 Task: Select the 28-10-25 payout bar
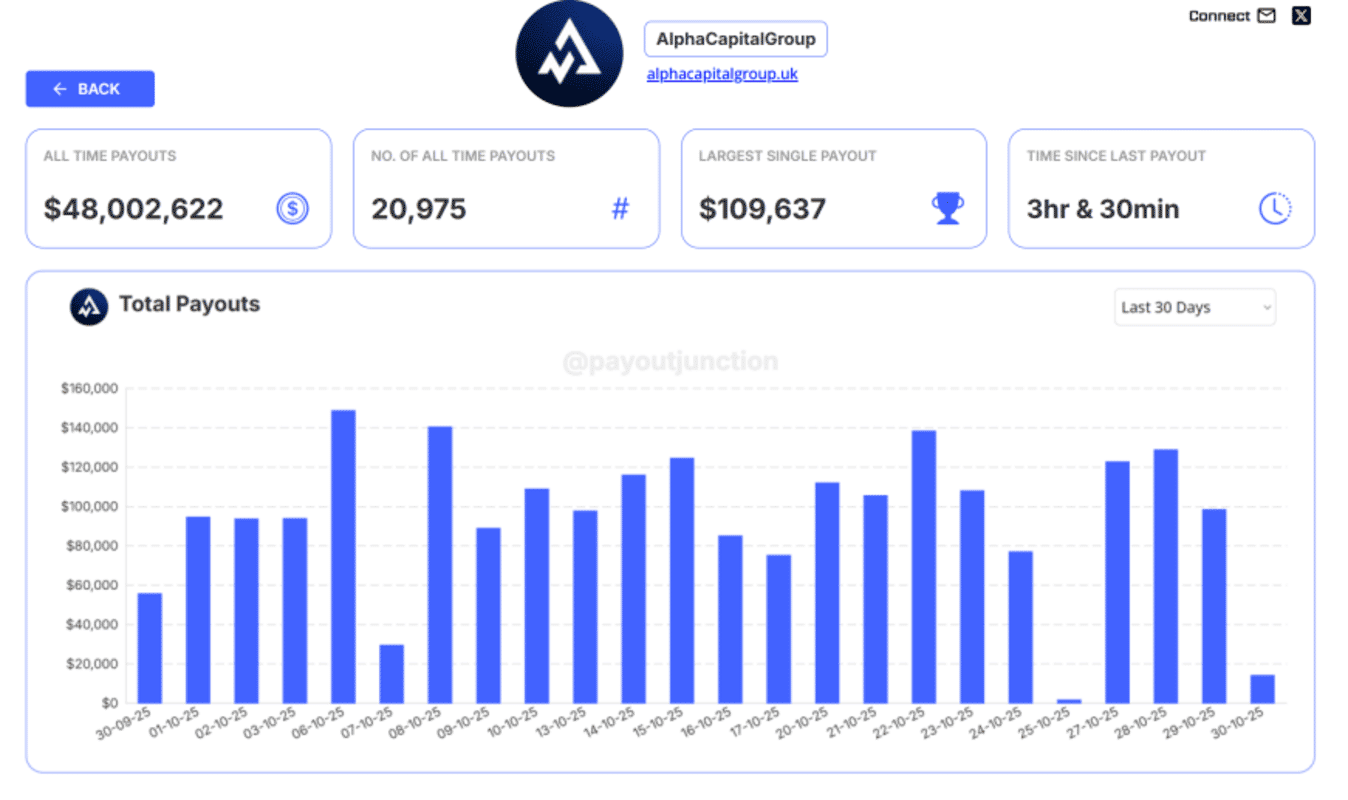[x=1166, y=577]
